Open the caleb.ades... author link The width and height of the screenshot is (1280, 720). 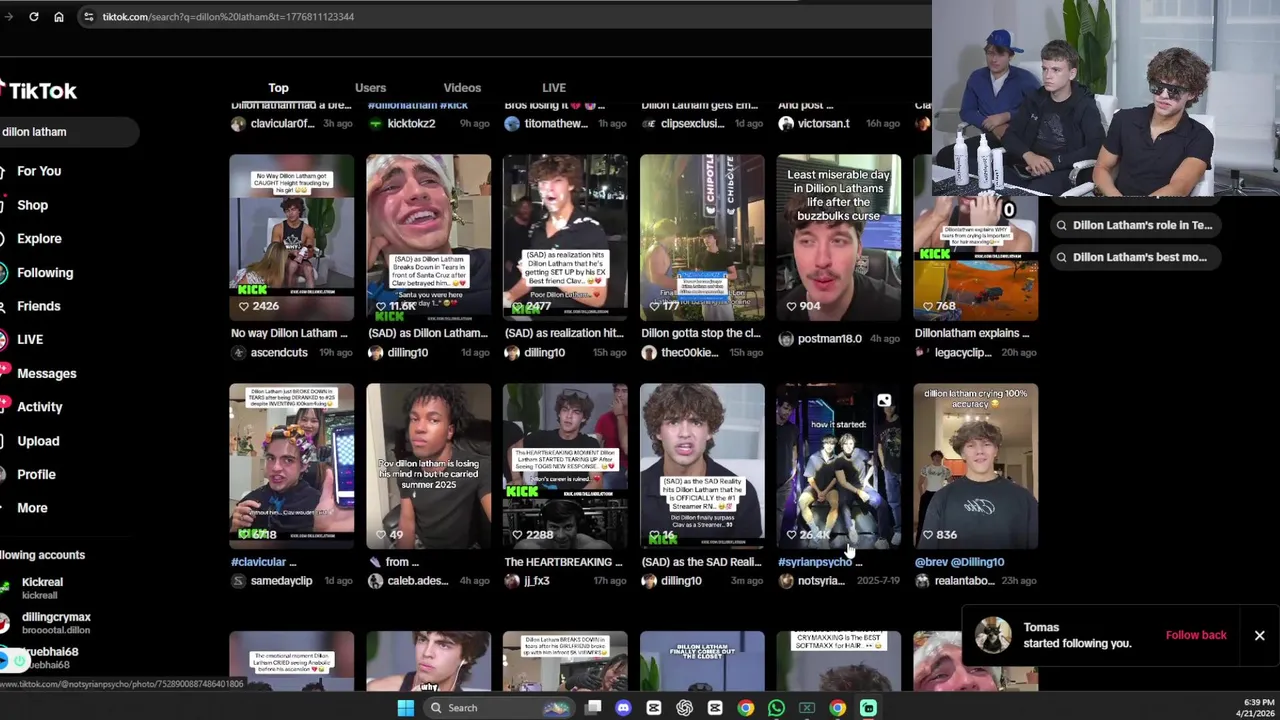(418, 581)
